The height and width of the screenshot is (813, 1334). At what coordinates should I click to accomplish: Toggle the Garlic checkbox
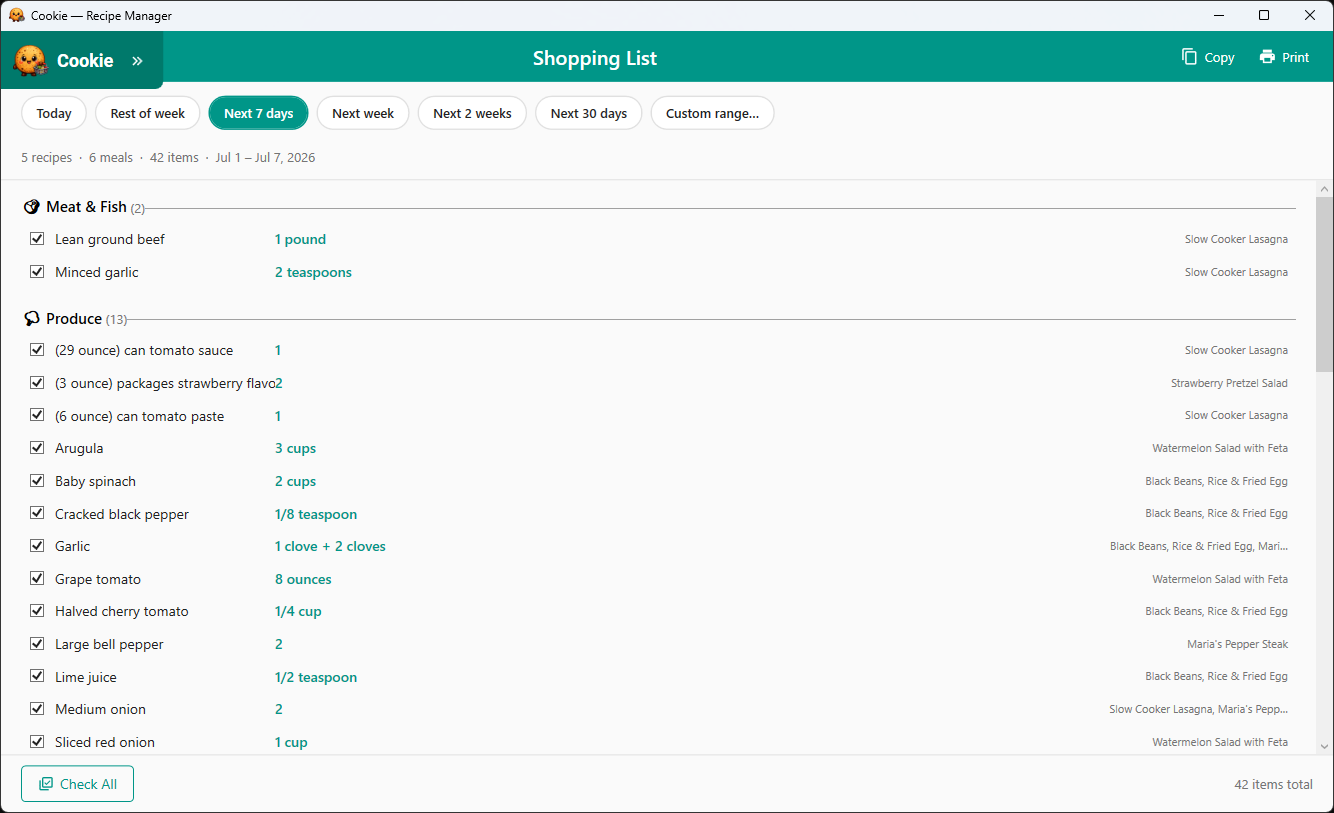point(37,546)
